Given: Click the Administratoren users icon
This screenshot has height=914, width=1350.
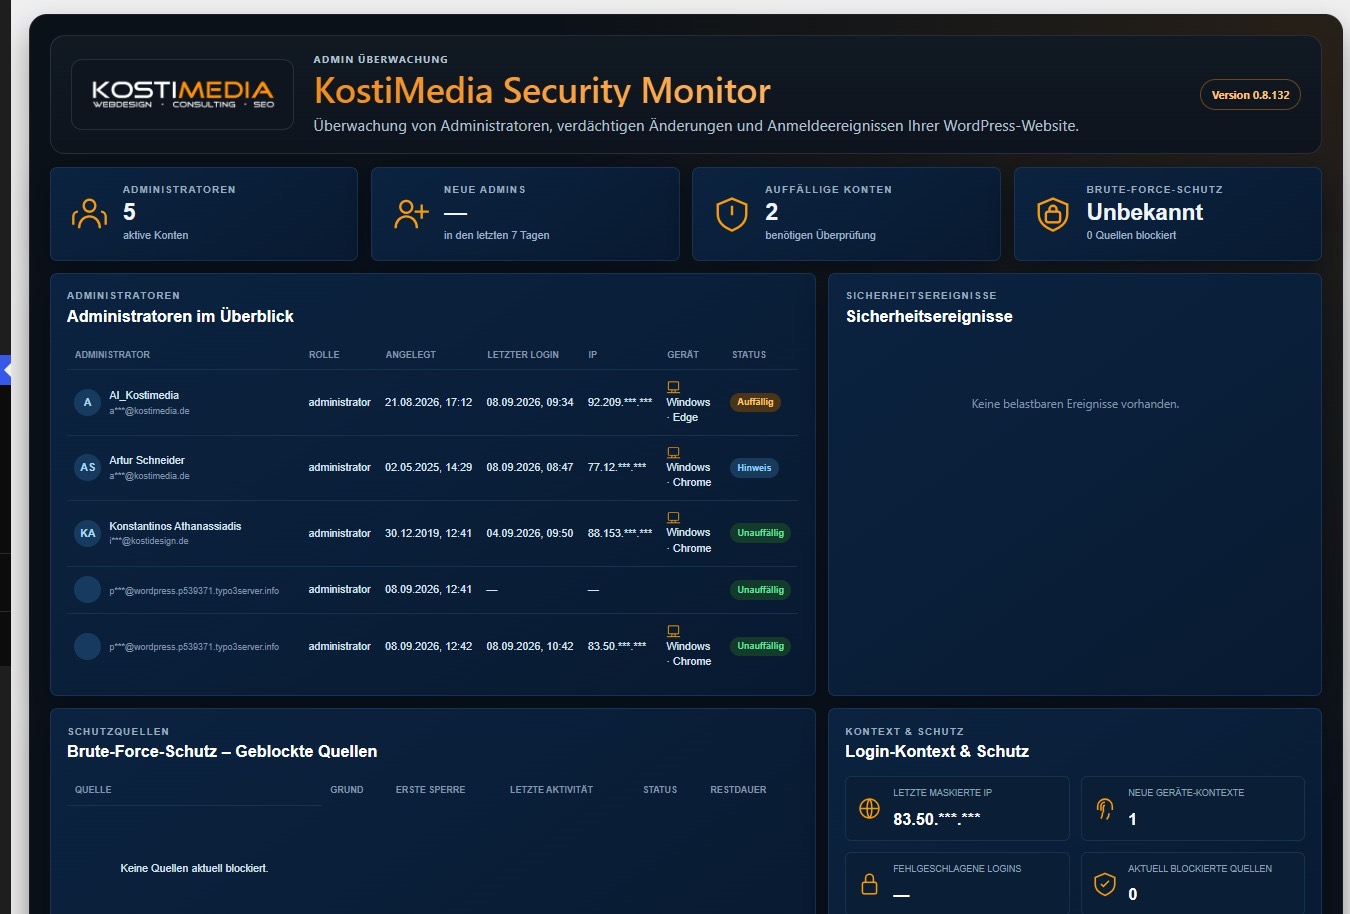Looking at the screenshot, I should [x=89, y=214].
